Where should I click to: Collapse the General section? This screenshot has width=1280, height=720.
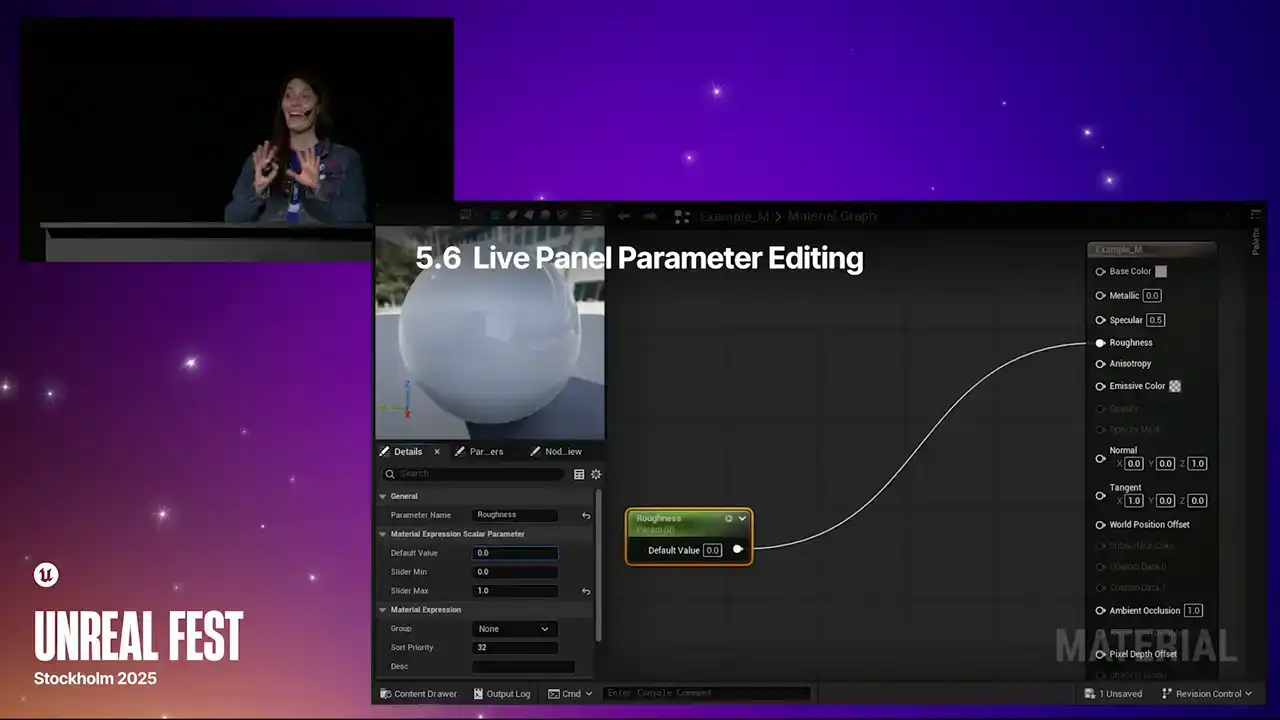[382, 496]
